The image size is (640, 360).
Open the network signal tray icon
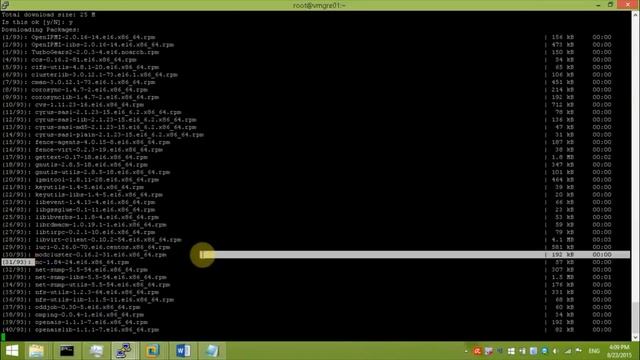click(567, 351)
